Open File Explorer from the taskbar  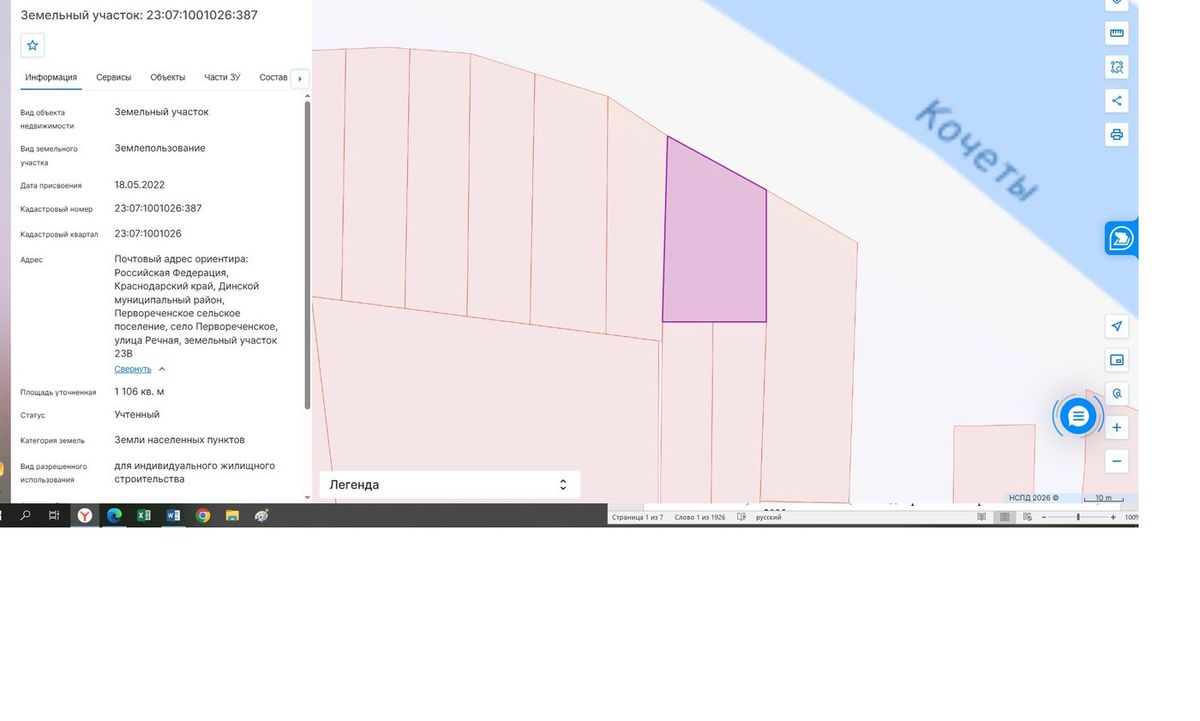click(x=232, y=515)
